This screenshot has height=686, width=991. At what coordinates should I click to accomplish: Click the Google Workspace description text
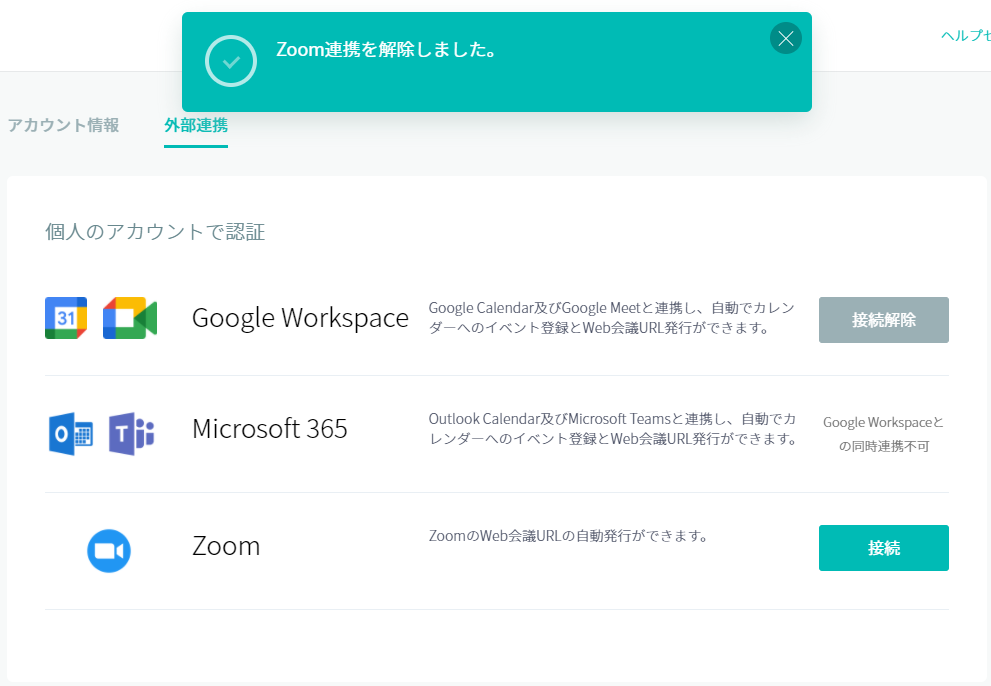(x=612, y=318)
